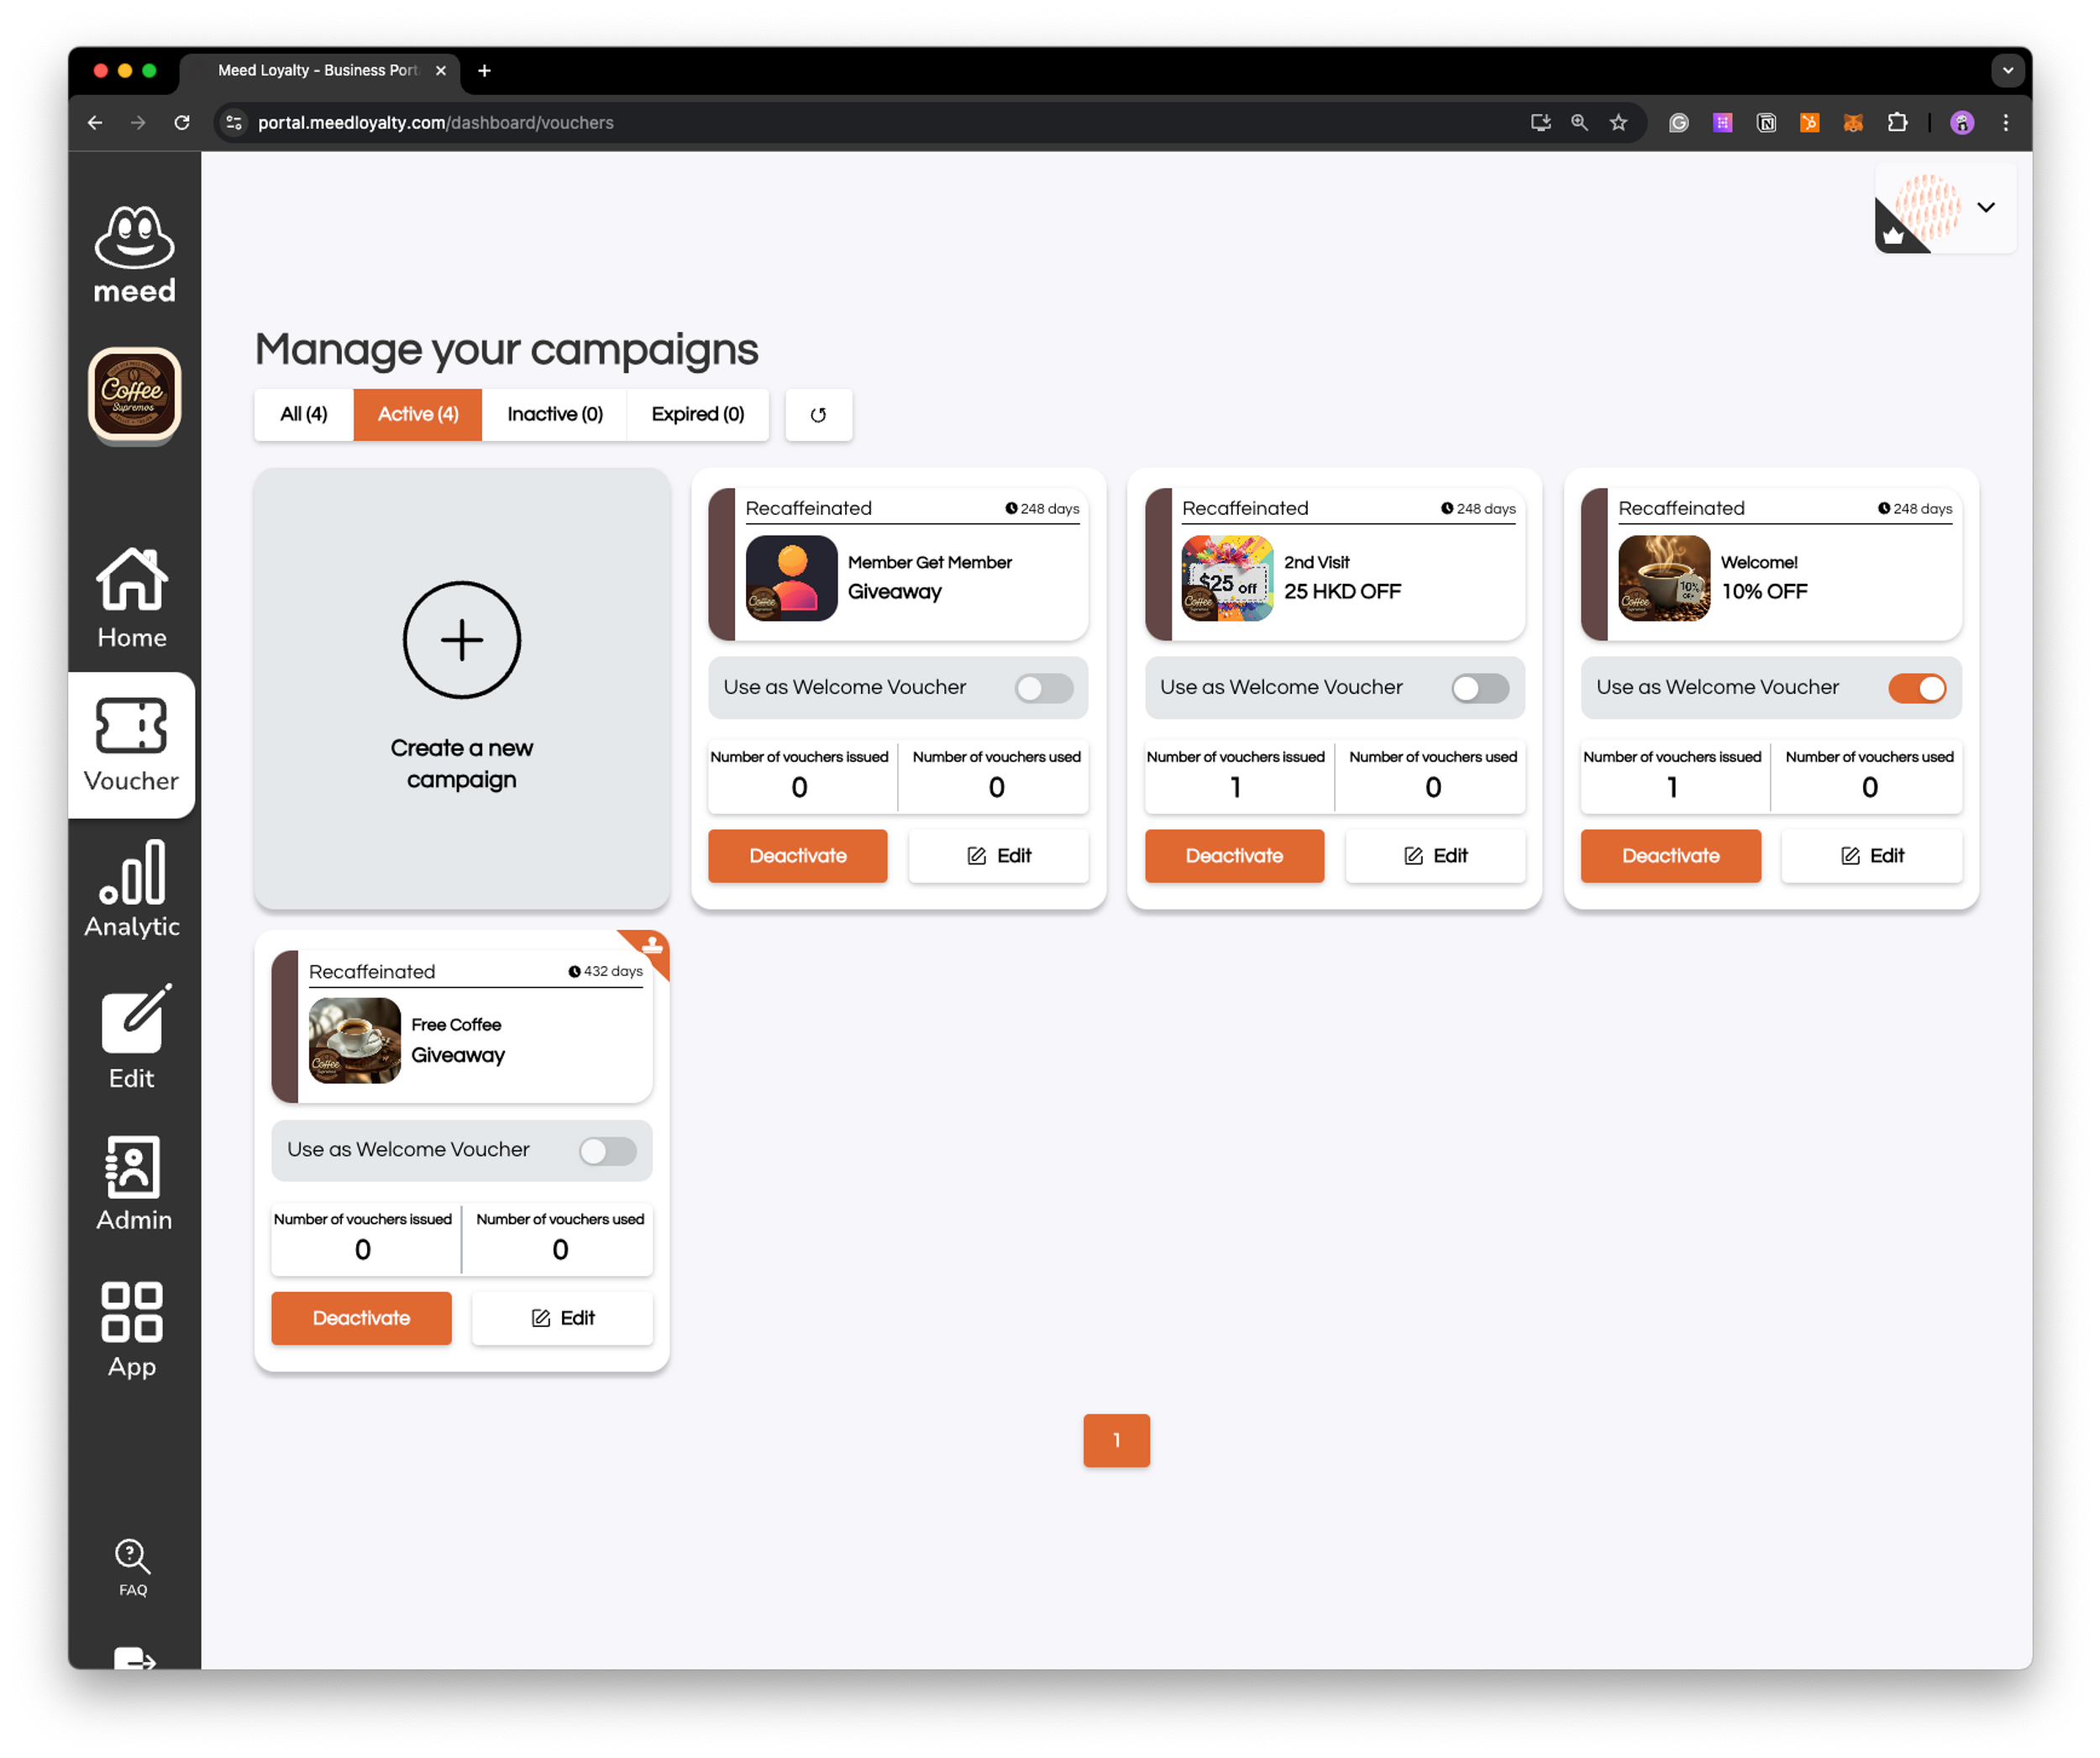Open the Chrome three-dot menu
The height and width of the screenshot is (1758, 2100).
[x=2005, y=122]
